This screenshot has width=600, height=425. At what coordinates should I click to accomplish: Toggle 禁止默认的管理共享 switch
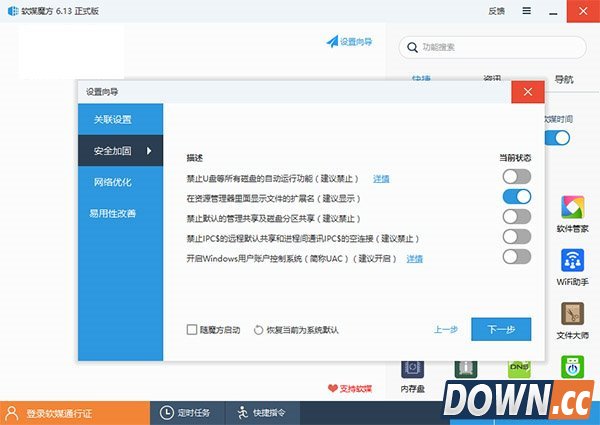coord(517,217)
